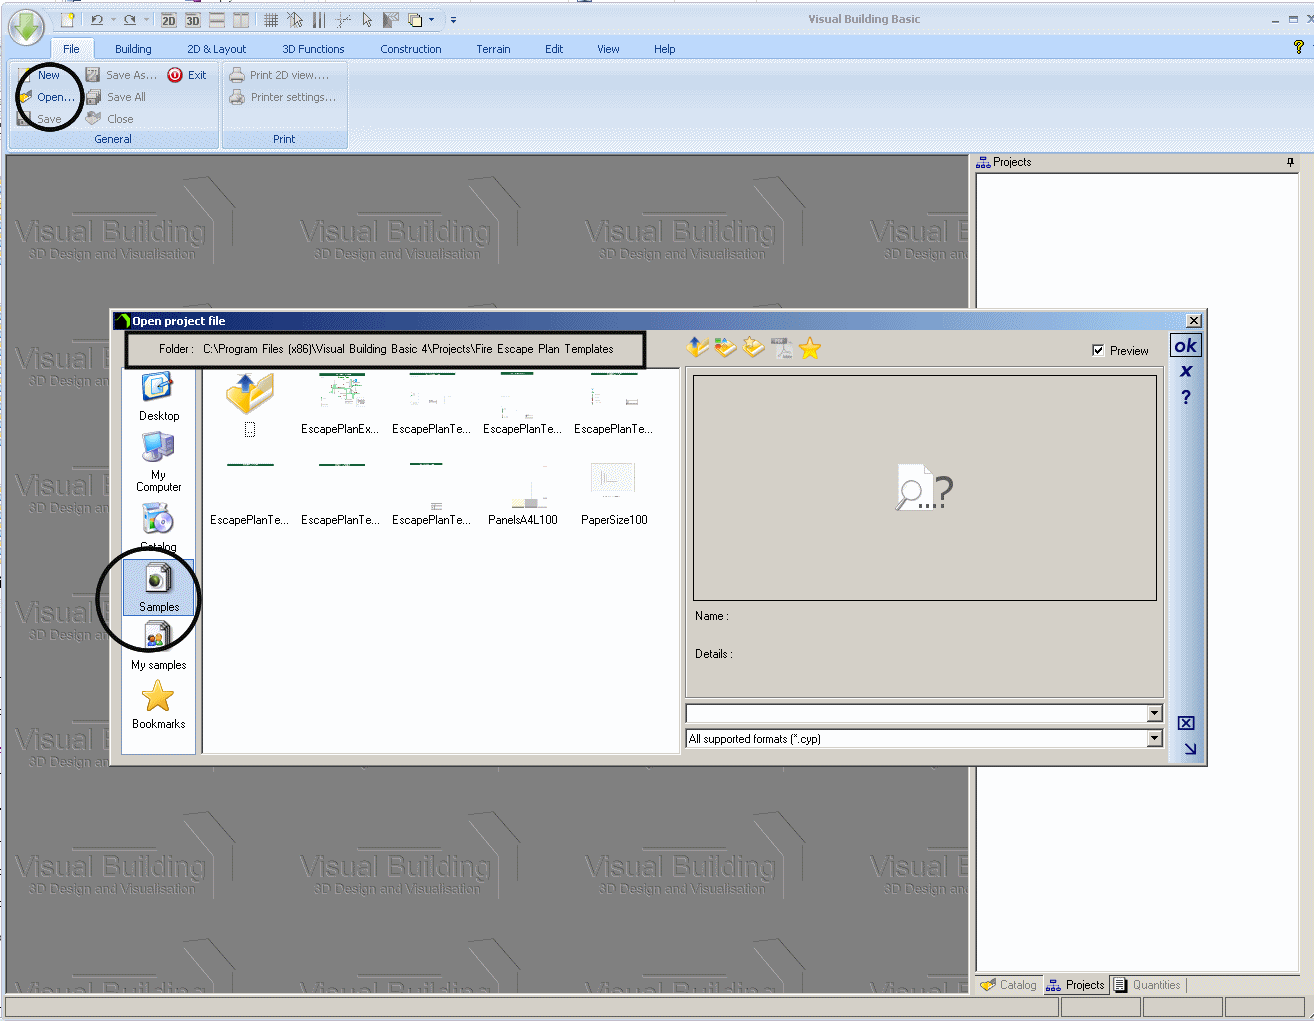Screen dimensions: 1314x1021
Task: Switch to 3D view icon
Action: tap(192, 20)
